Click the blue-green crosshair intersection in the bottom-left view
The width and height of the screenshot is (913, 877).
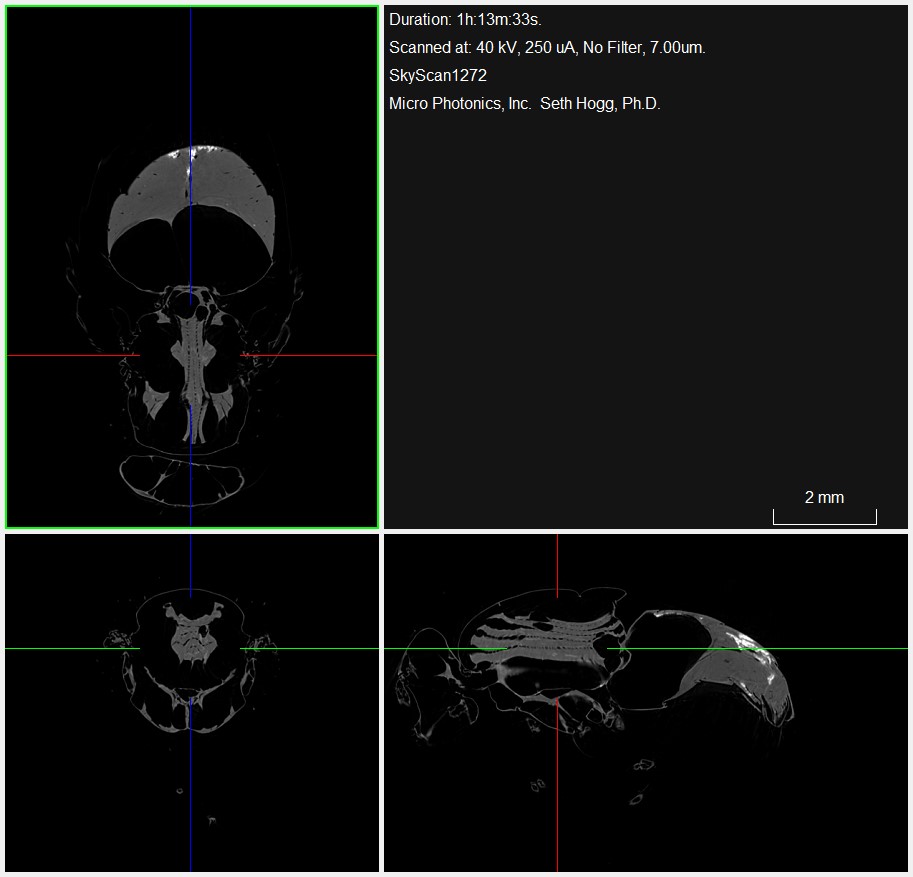coord(190,649)
